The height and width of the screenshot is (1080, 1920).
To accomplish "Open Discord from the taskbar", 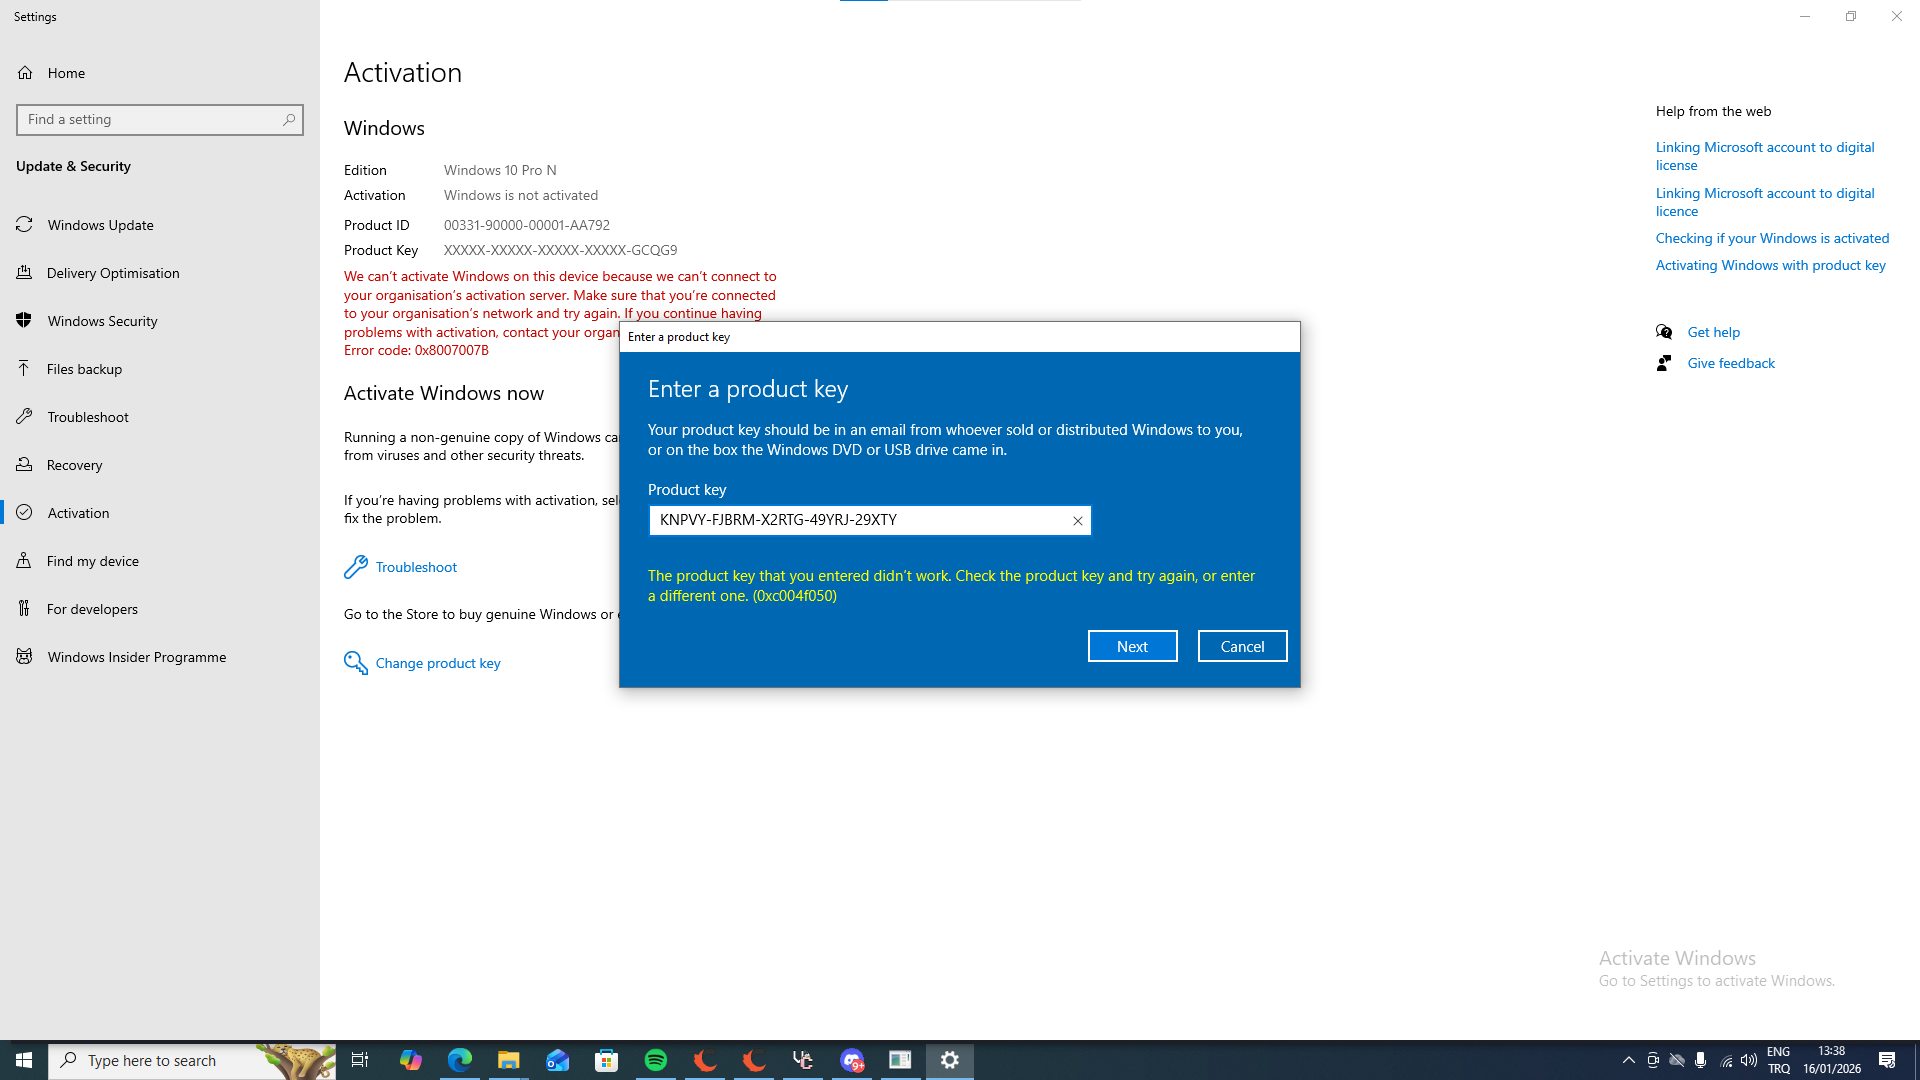I will (x=852, y=1060).
